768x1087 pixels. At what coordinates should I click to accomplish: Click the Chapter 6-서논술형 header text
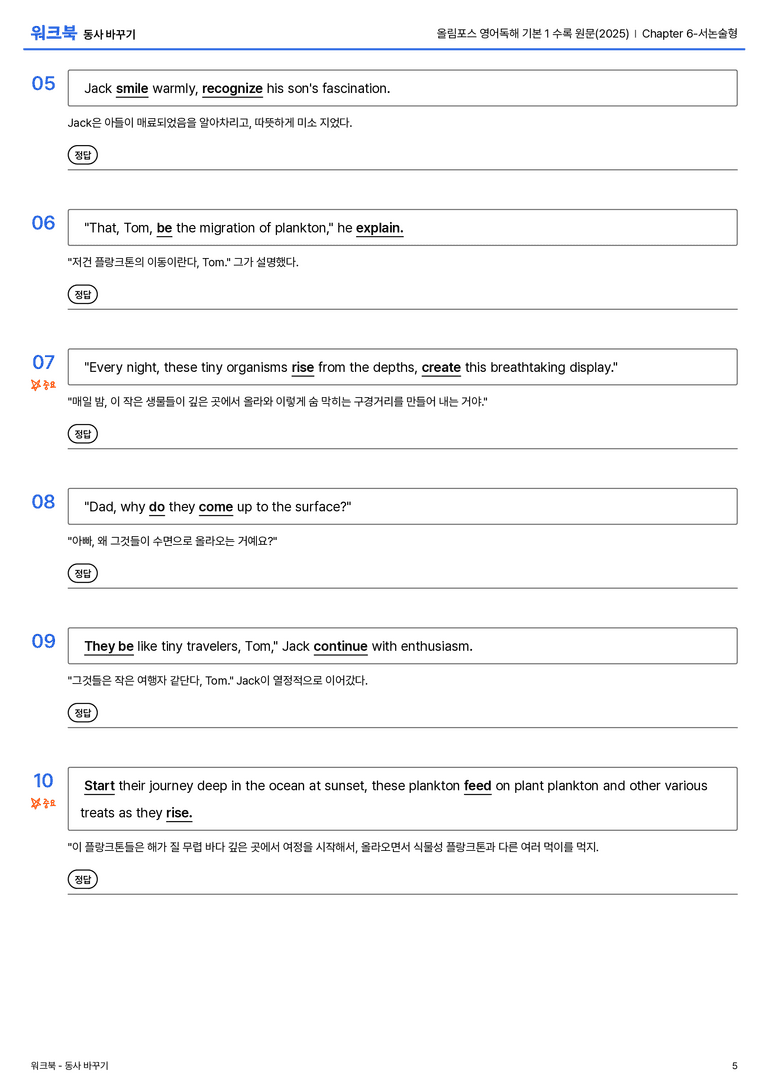pos(690,33)
